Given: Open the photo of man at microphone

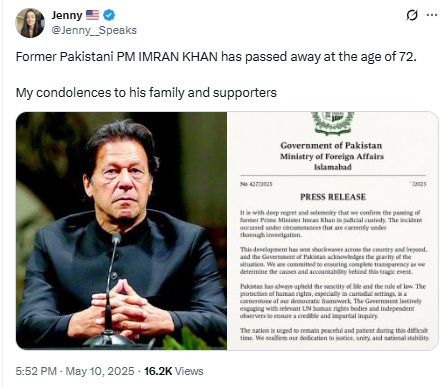Looking at the screenshot, I should point(121,231).
